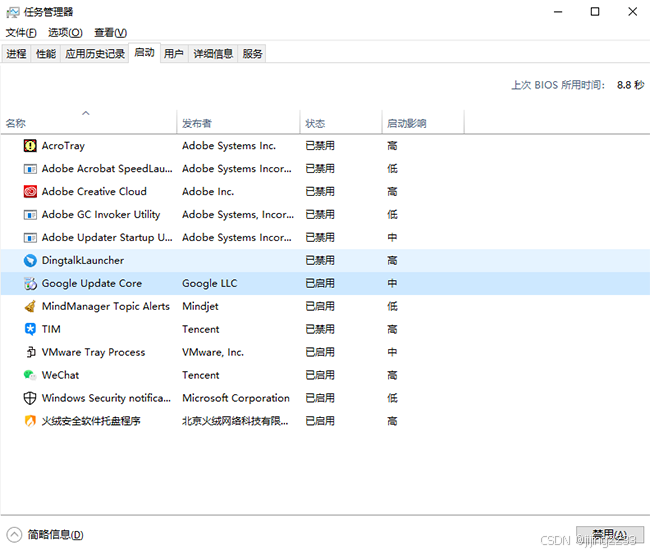Sort by the 名称 column header
The width and height of the screenshot is (650, 554).
pos(89,123)
